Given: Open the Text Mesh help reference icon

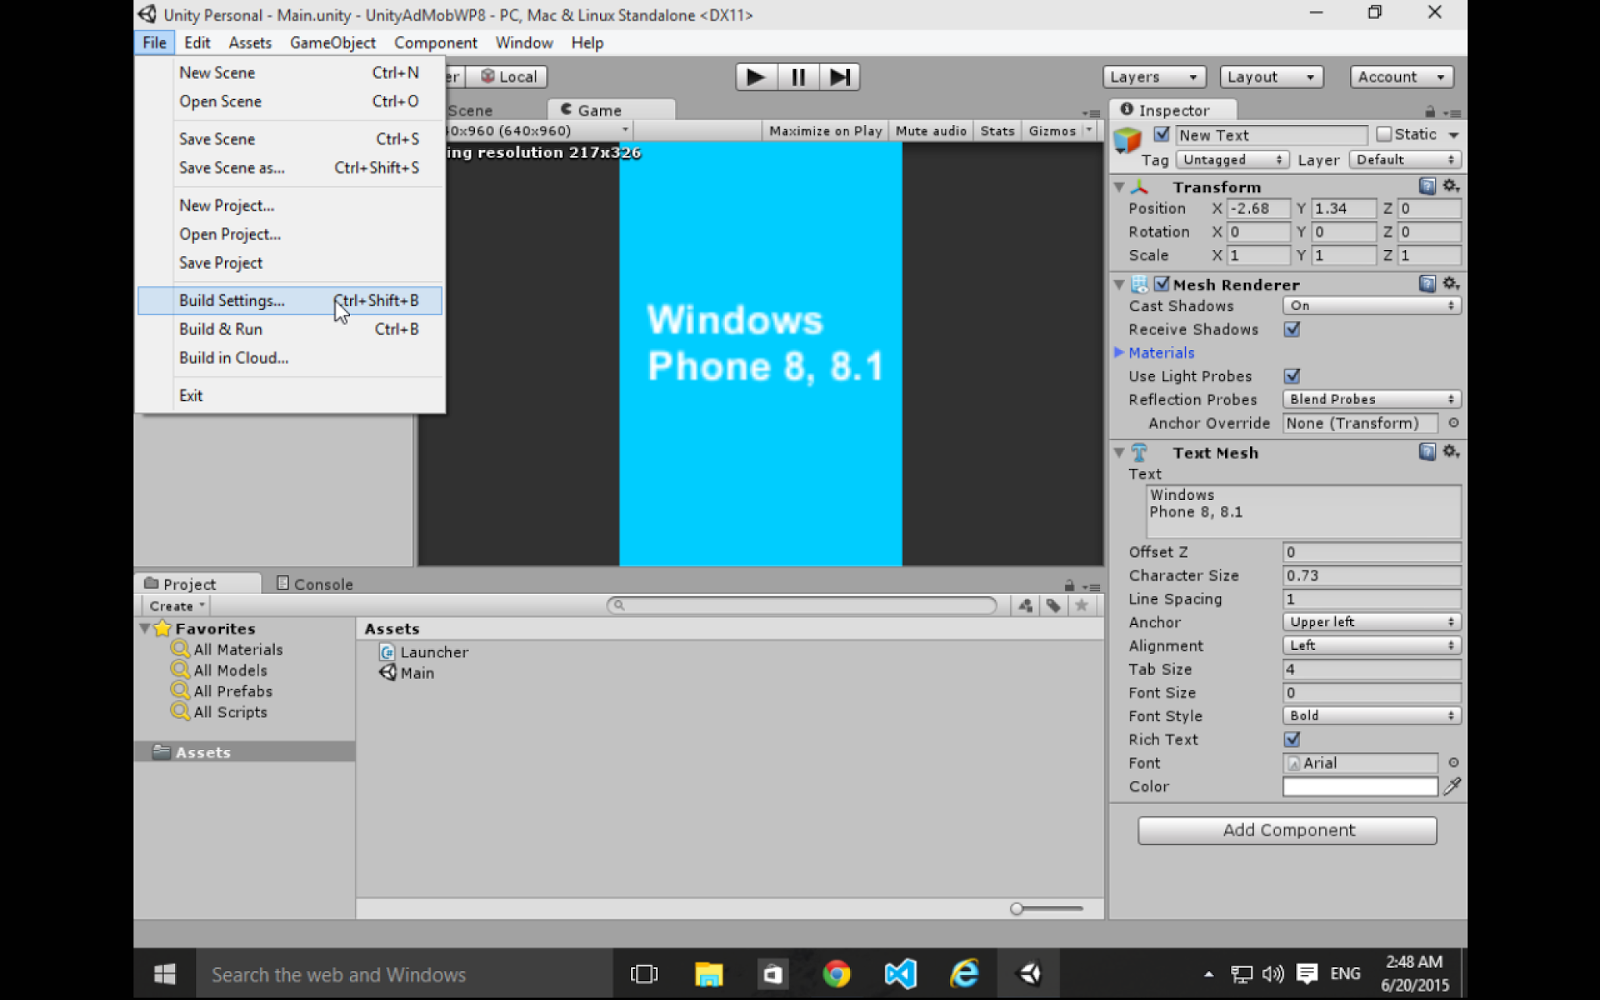Looking at the screenshot, I should click(1427, 452).
